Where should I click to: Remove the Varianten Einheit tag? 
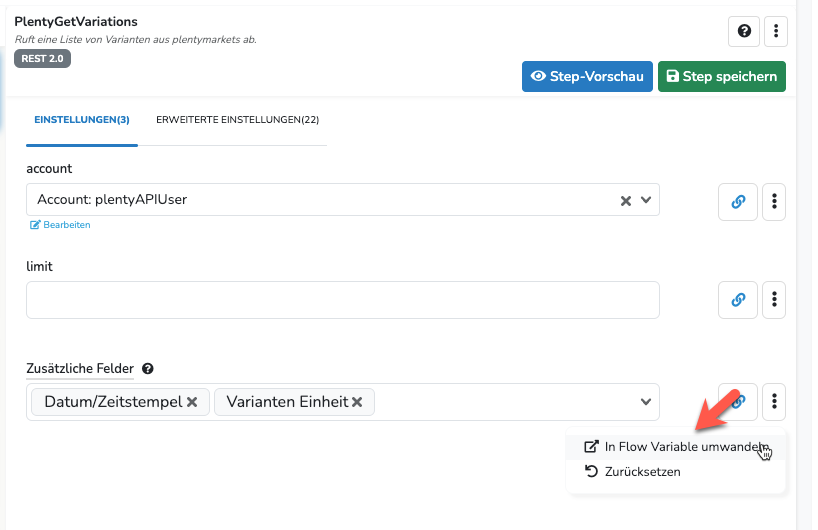click(x=357, y=402)
